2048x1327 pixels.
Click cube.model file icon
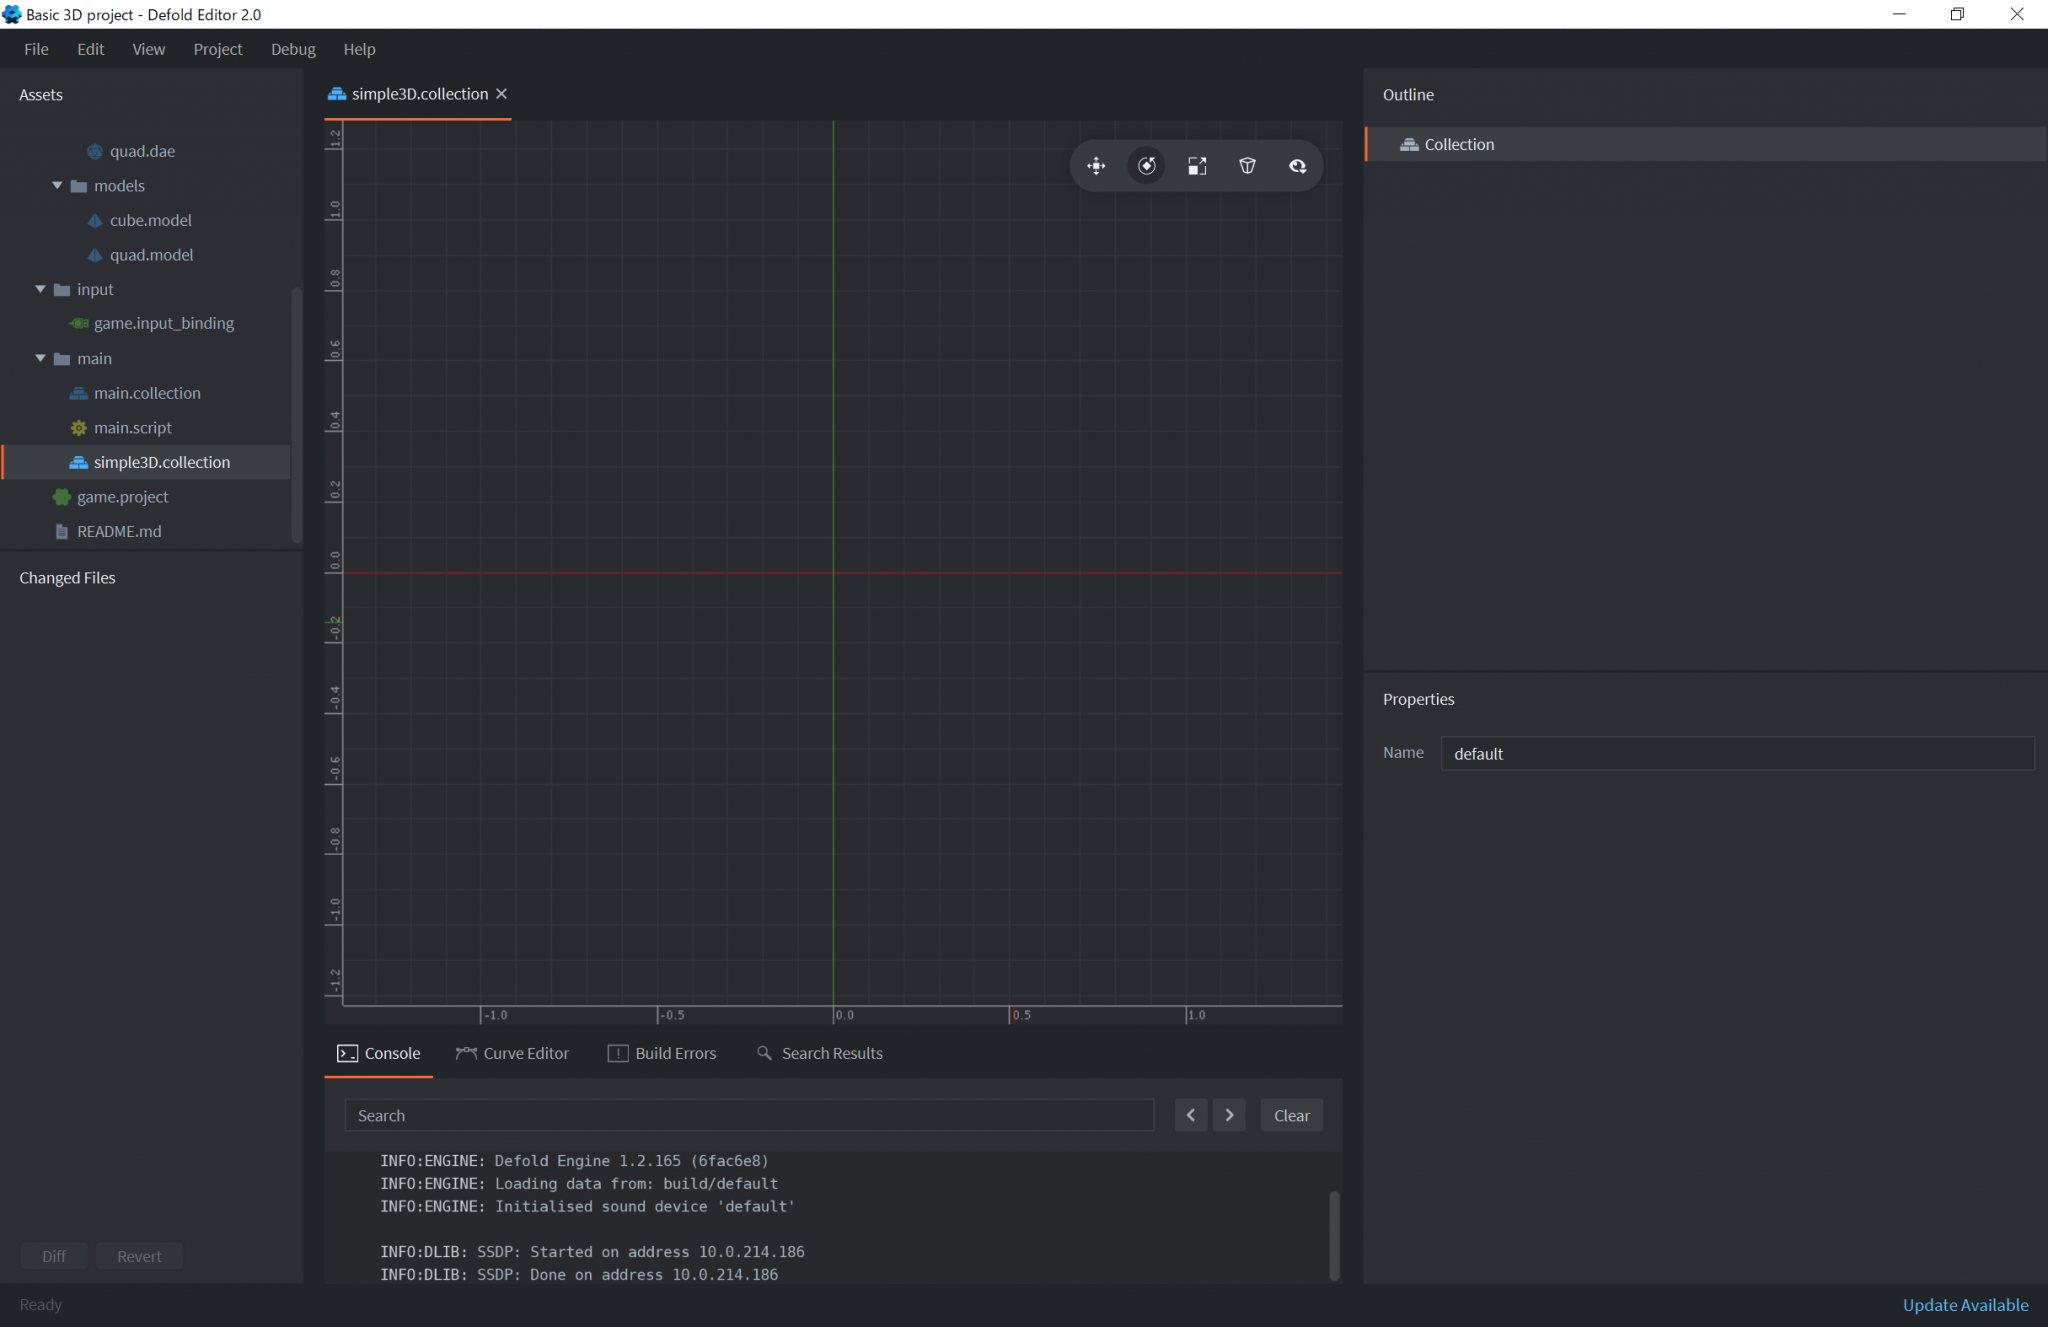pyautogui.click(x=95, y=221)
